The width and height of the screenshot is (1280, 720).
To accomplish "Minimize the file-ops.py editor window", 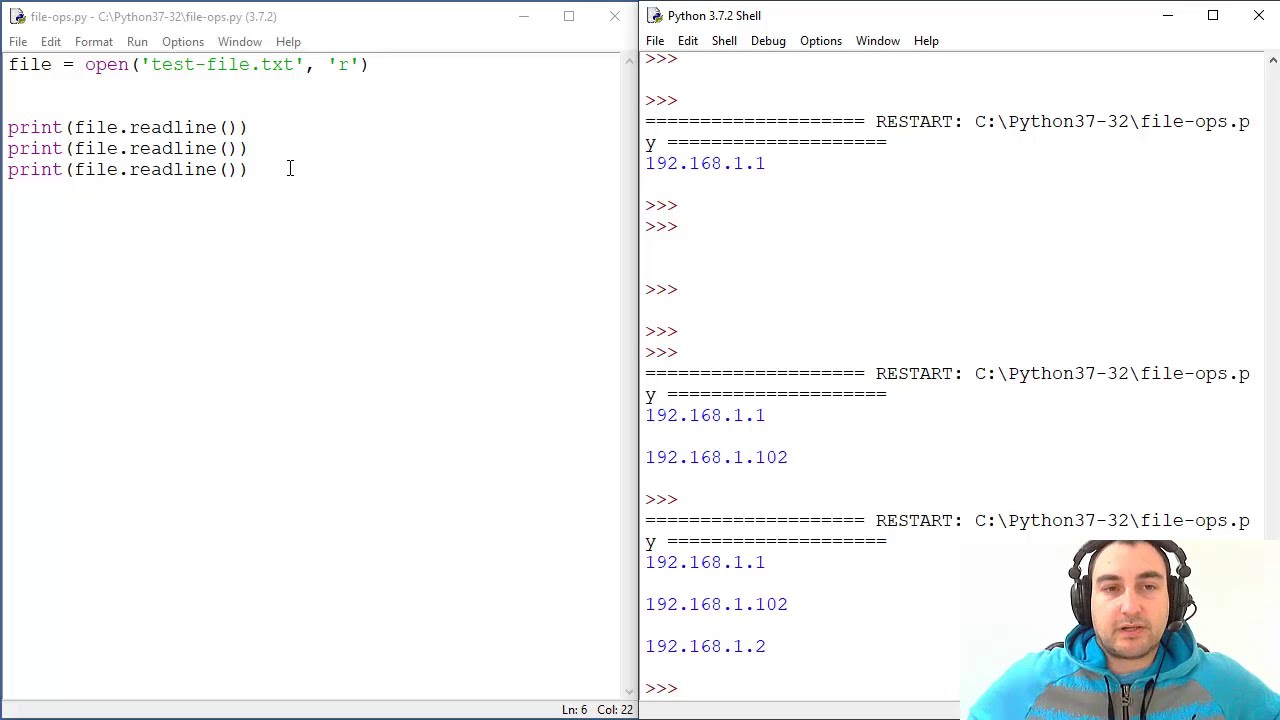I will [x=523, y=16].
